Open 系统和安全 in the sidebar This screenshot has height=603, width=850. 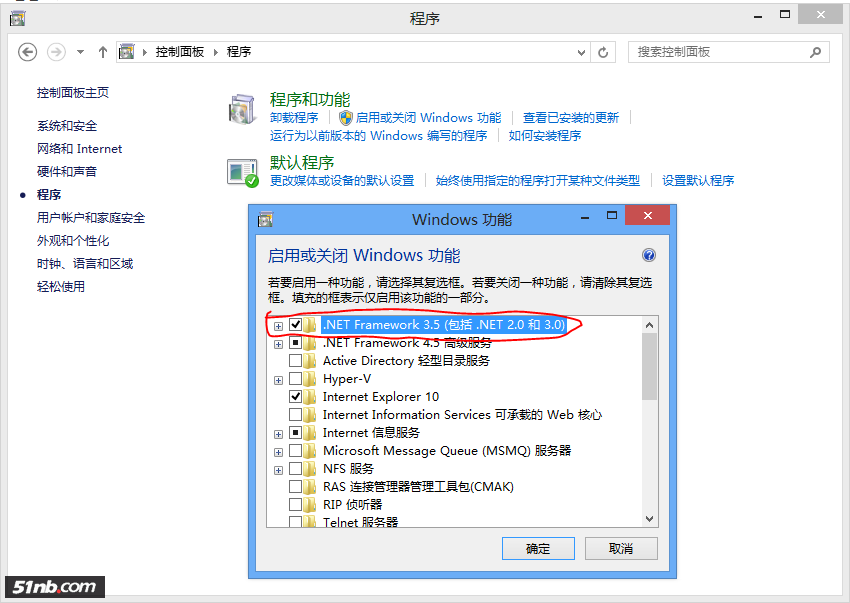[x=67, y=126]
